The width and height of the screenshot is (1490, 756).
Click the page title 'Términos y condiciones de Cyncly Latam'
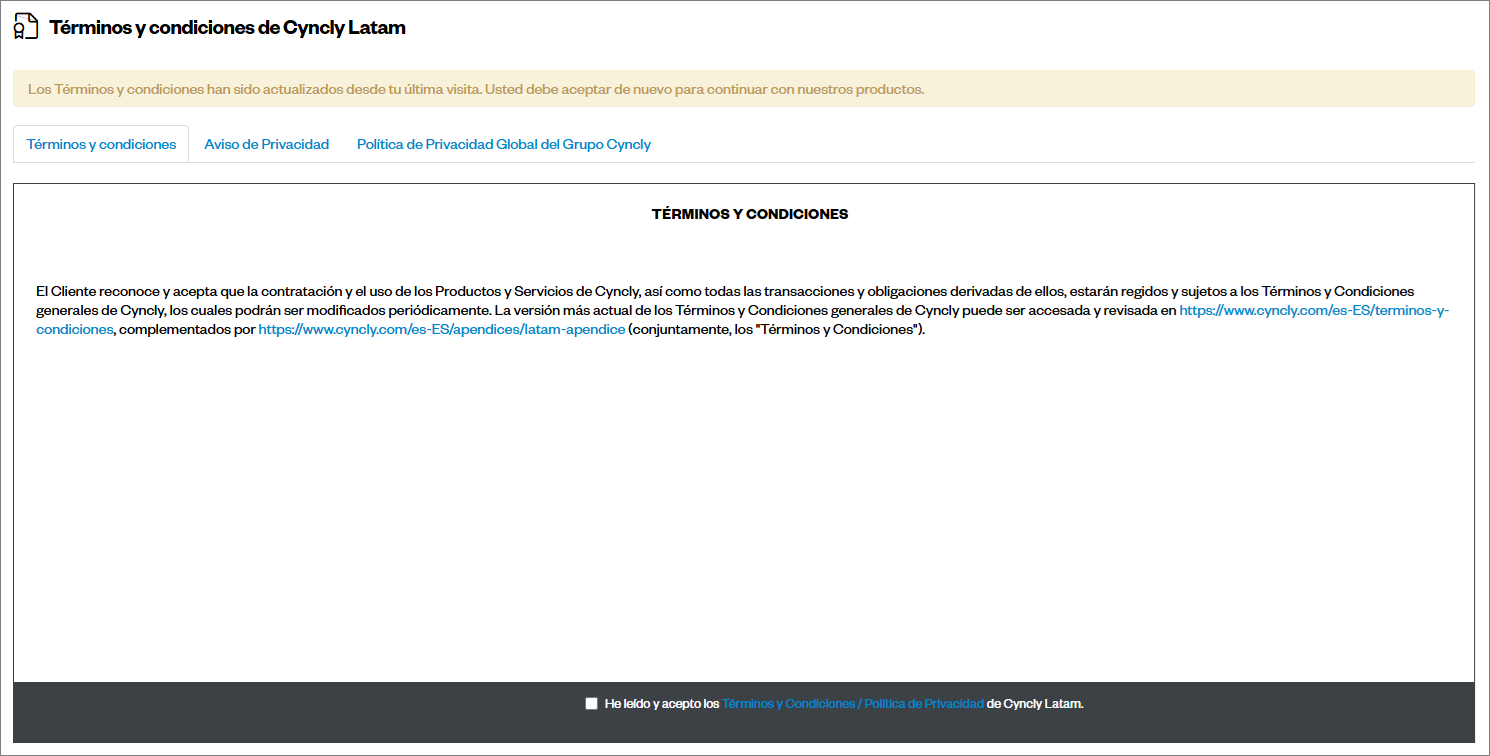click(228, 28)
